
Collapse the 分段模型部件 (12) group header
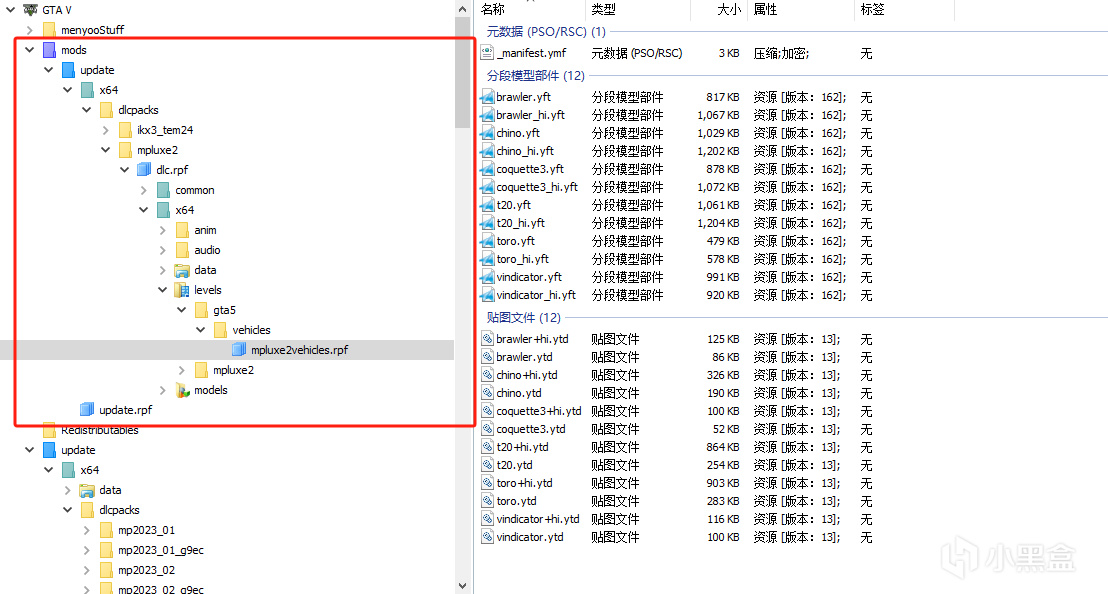click(x=536, y=76)
